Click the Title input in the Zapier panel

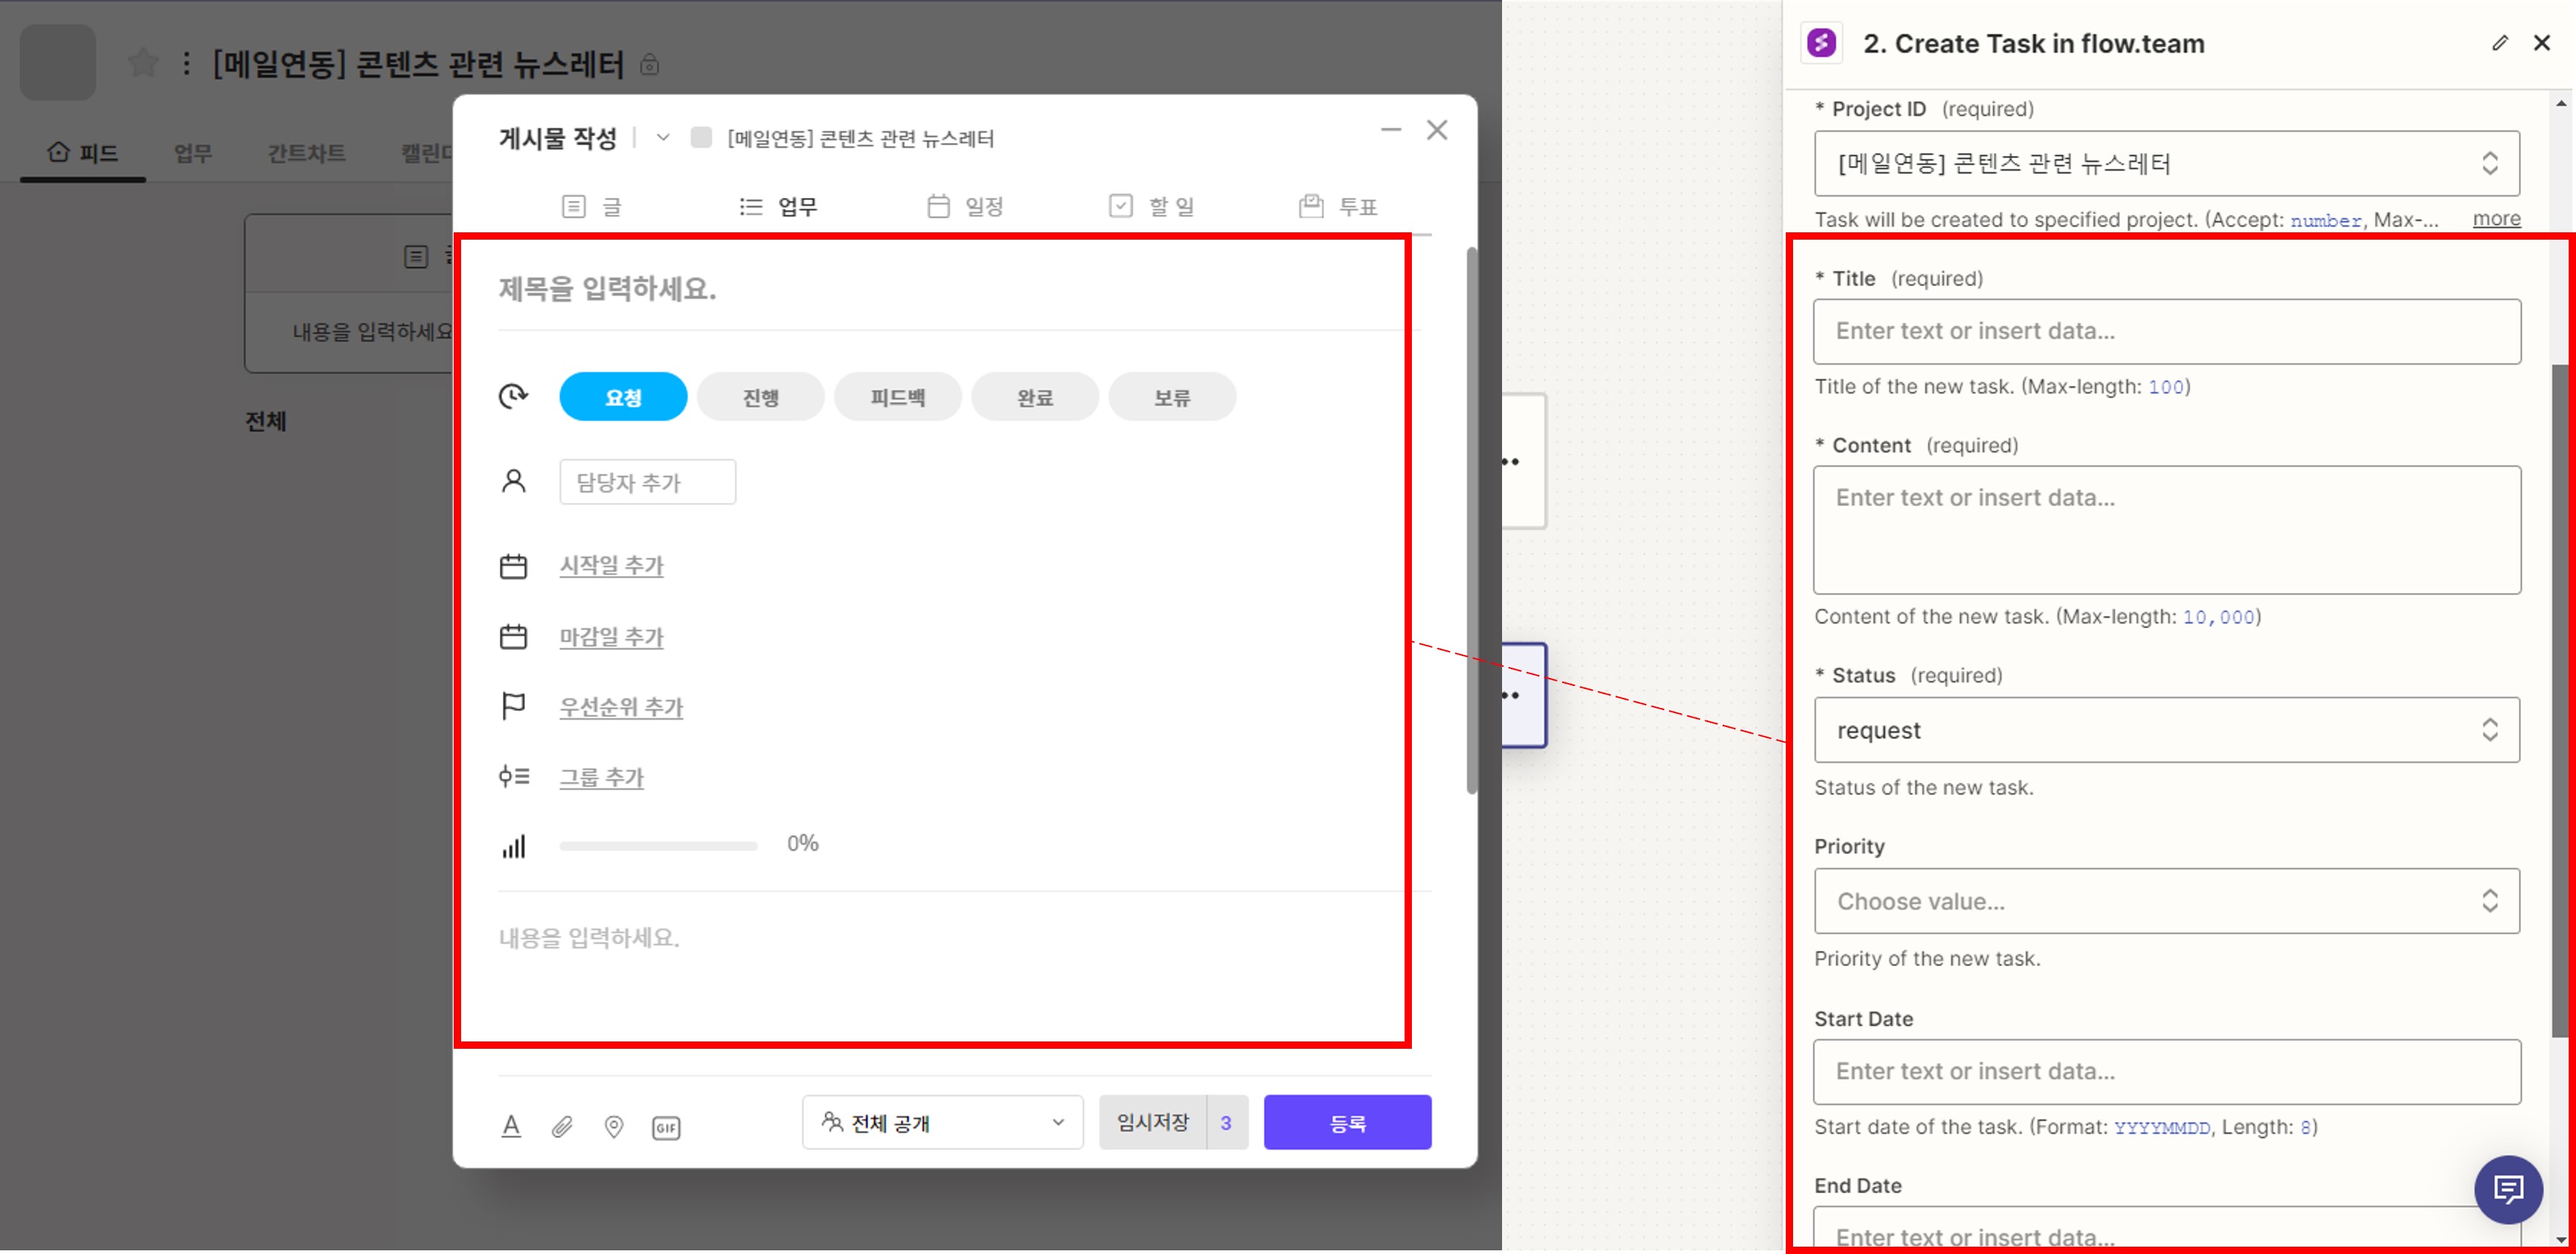(x=2166, y=331)
